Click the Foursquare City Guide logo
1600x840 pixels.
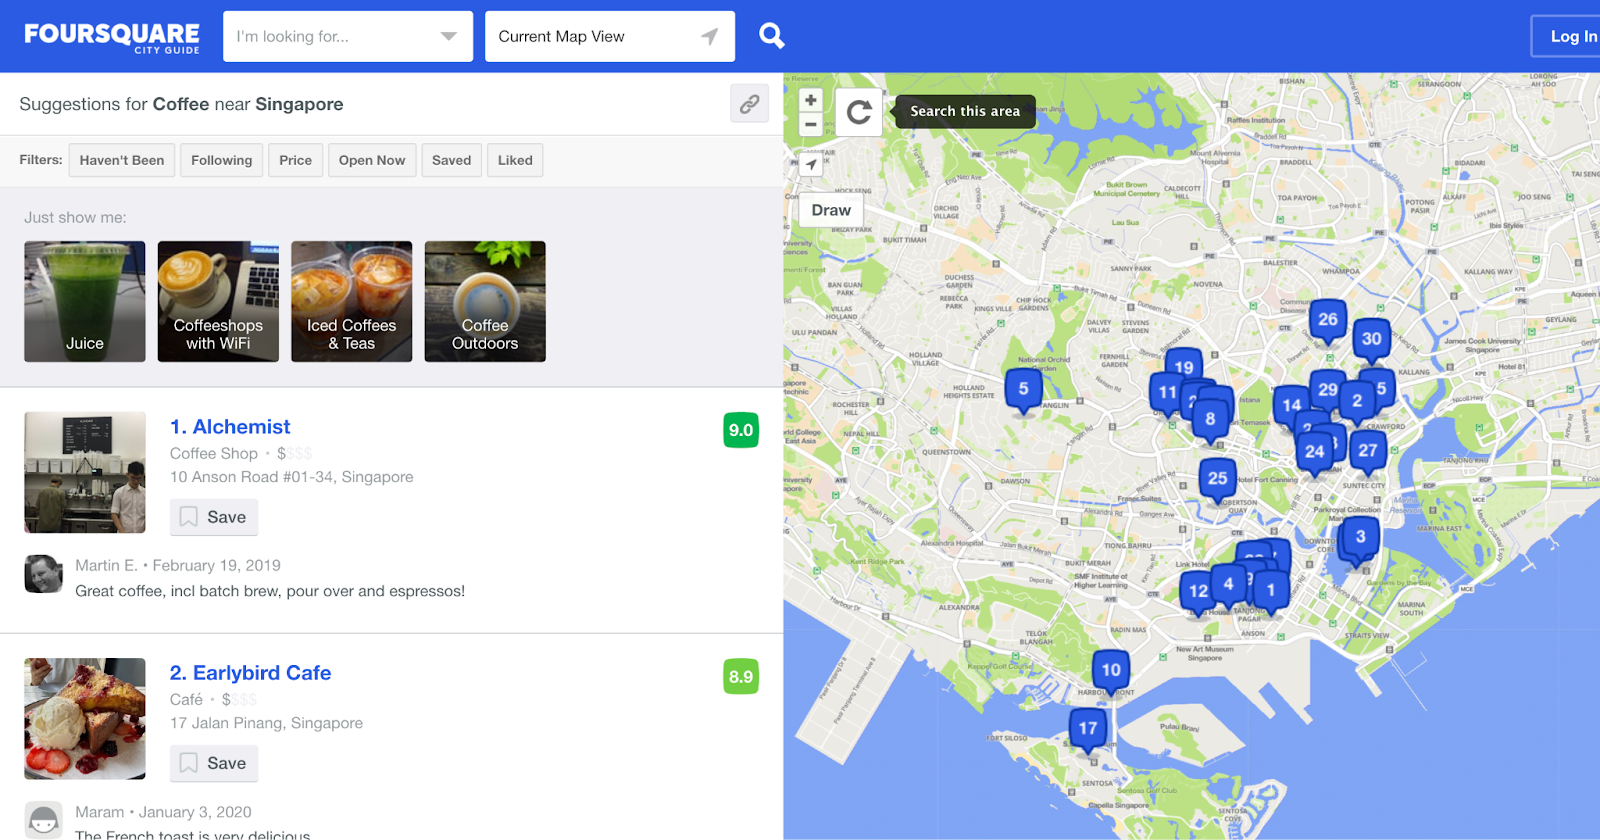coord(112,37)
